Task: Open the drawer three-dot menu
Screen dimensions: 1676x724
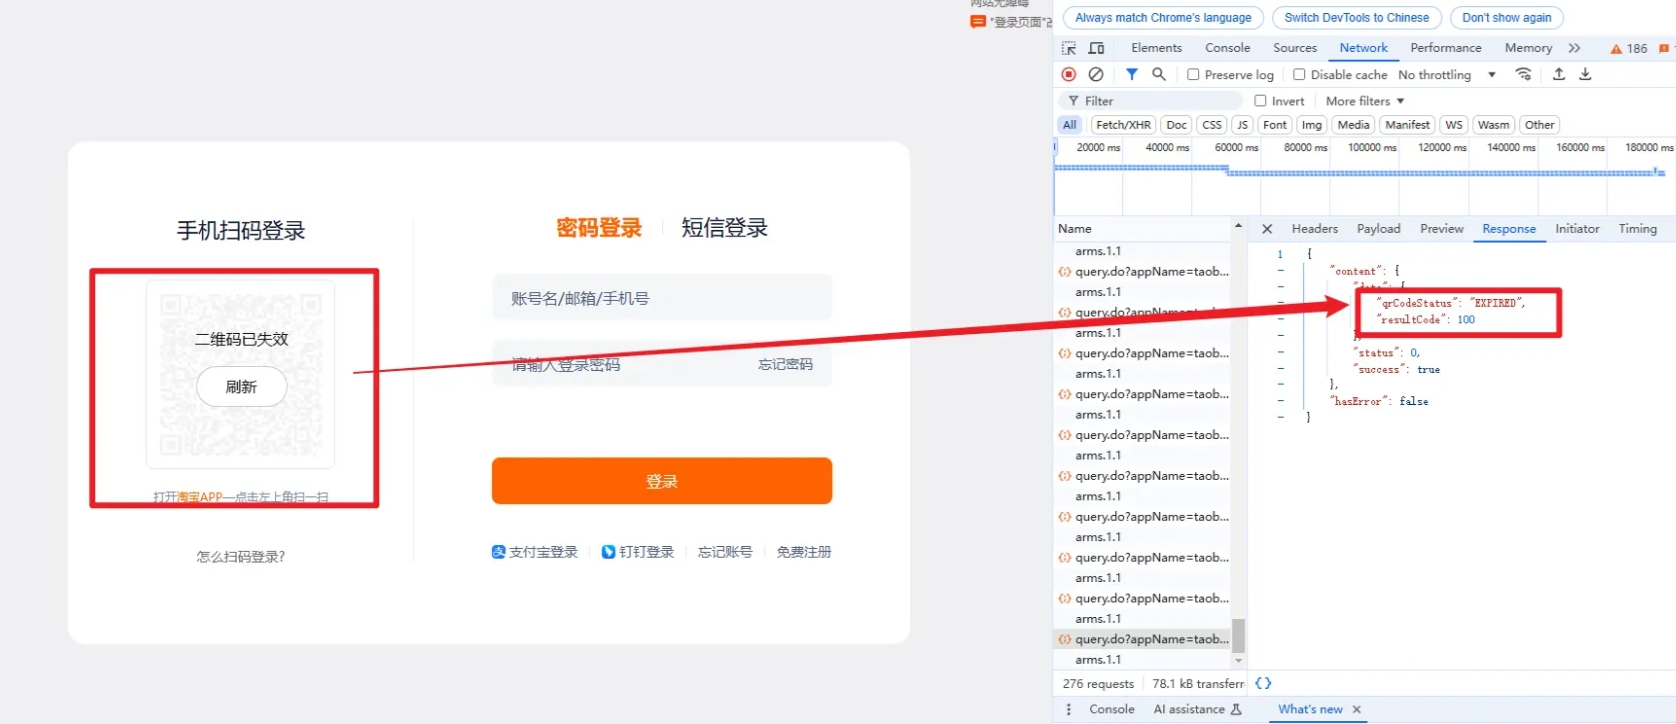Action: coord(1069,709)
